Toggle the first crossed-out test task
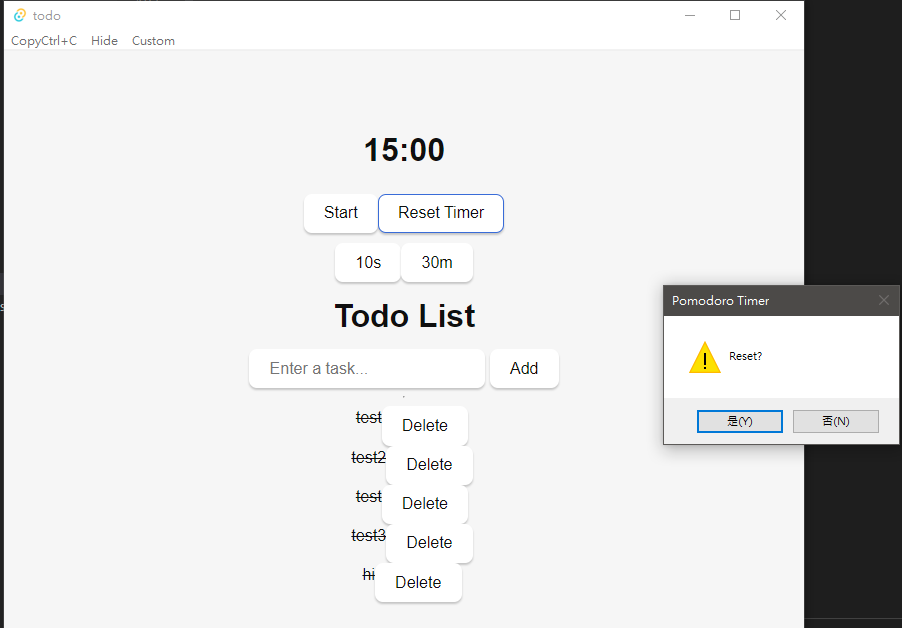The height and width of the screenshot is (628, 902). (369, 418)
